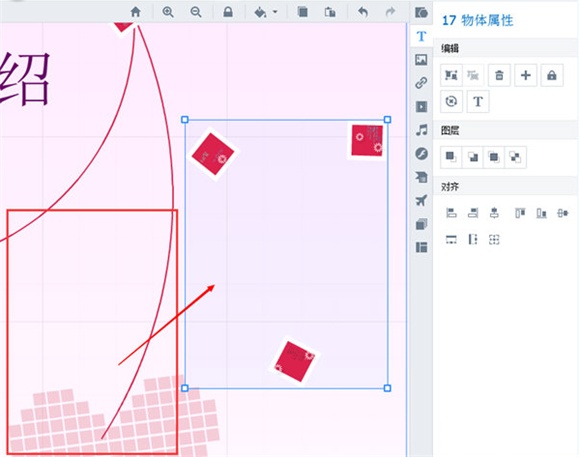
Task: Click the 图层 section header
Action: pos(450,130)
